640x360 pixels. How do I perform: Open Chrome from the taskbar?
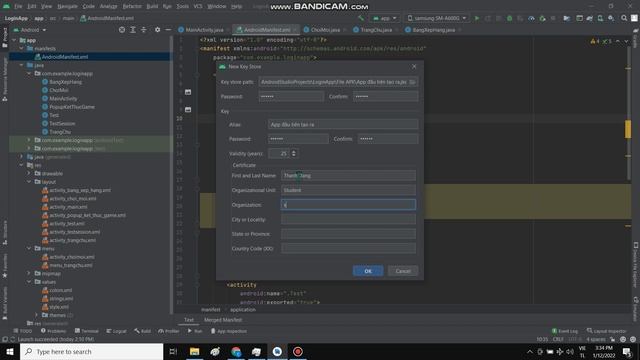[x=236, y=351]
